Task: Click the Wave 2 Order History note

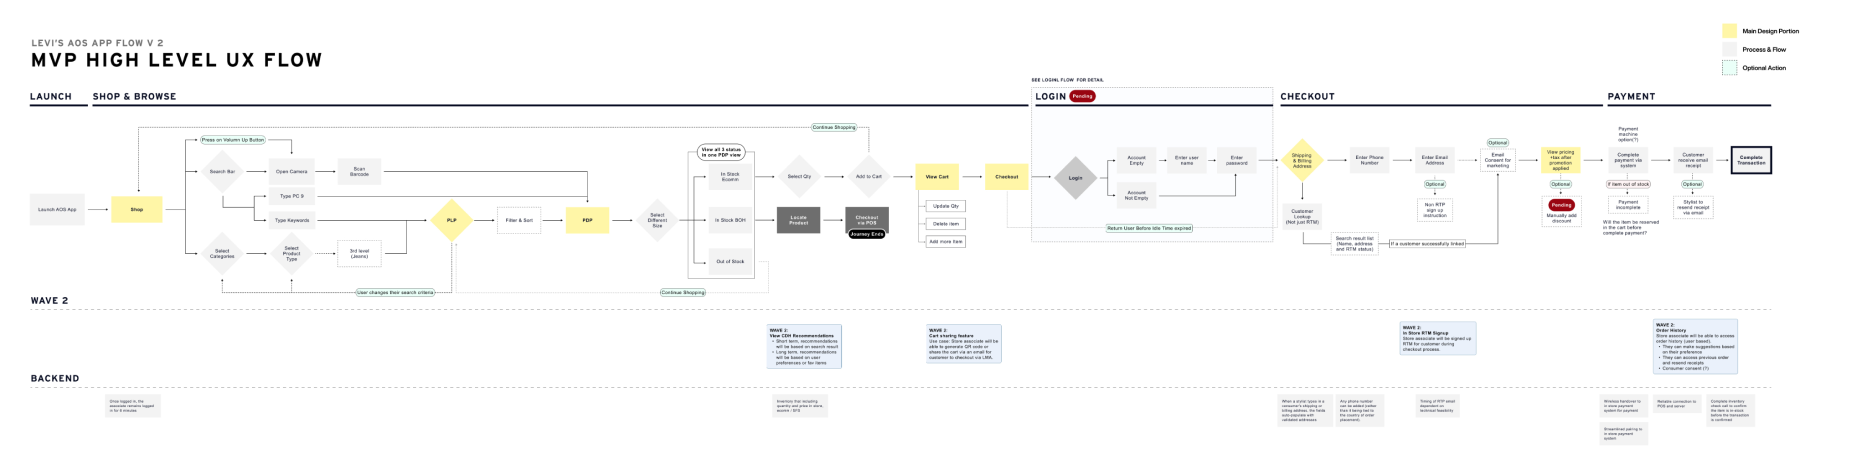Action: pos(1695,346)
